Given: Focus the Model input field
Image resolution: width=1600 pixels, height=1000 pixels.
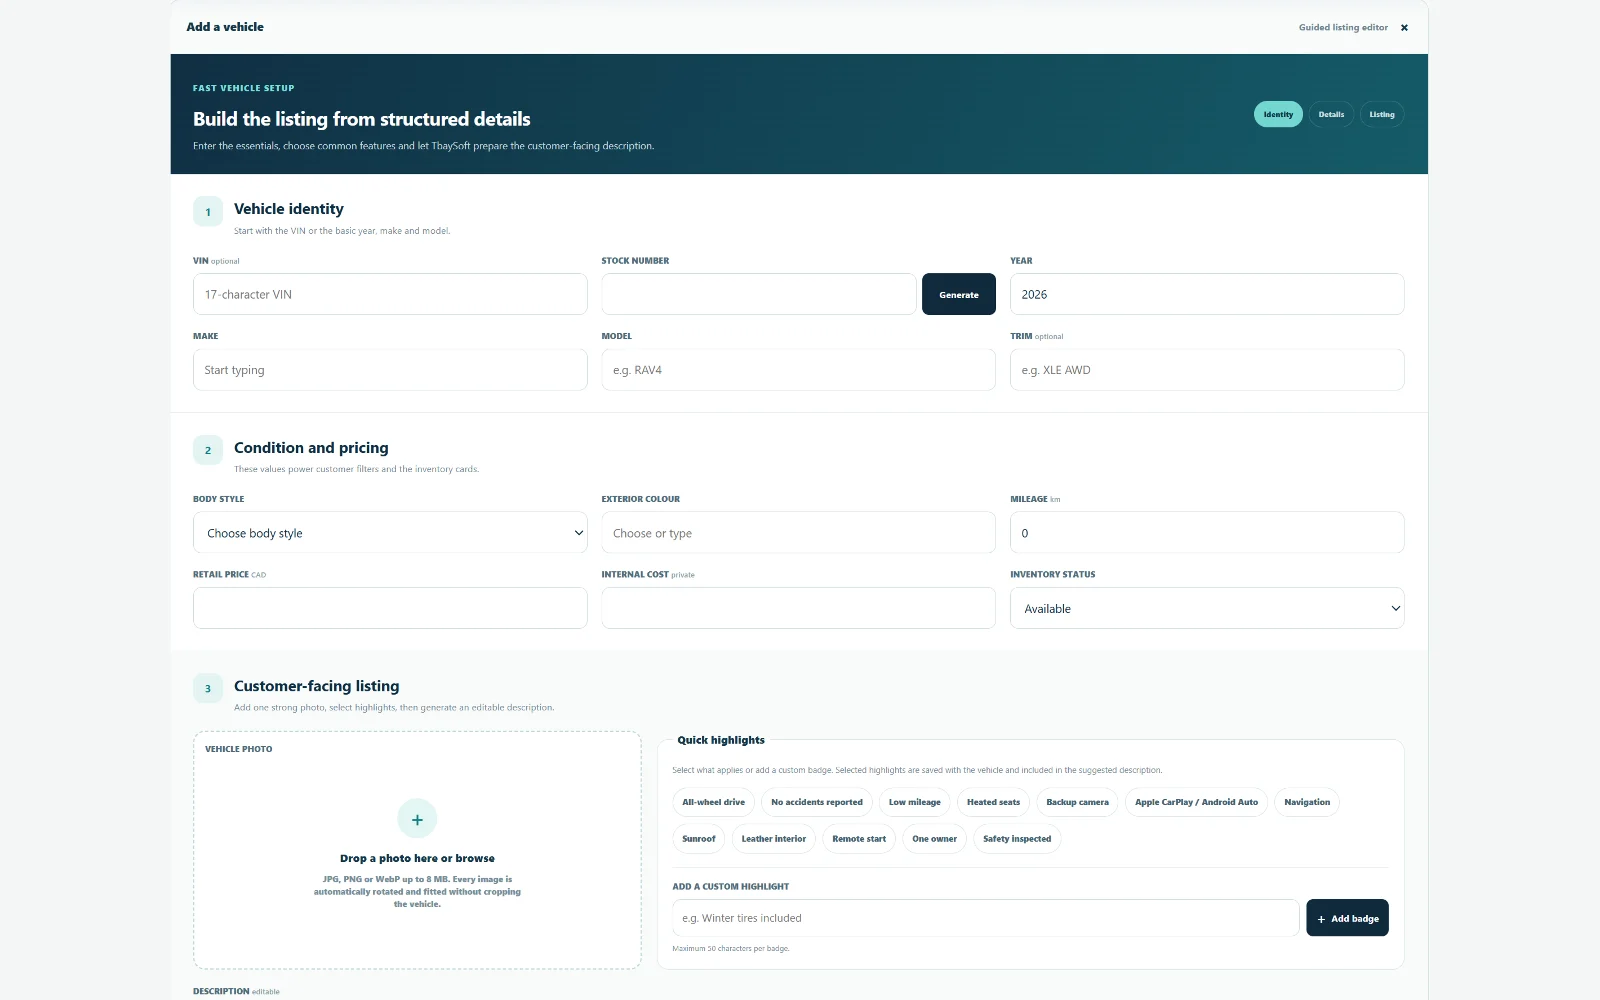Looking at the screenshot, I should click(x=798, y=370).
